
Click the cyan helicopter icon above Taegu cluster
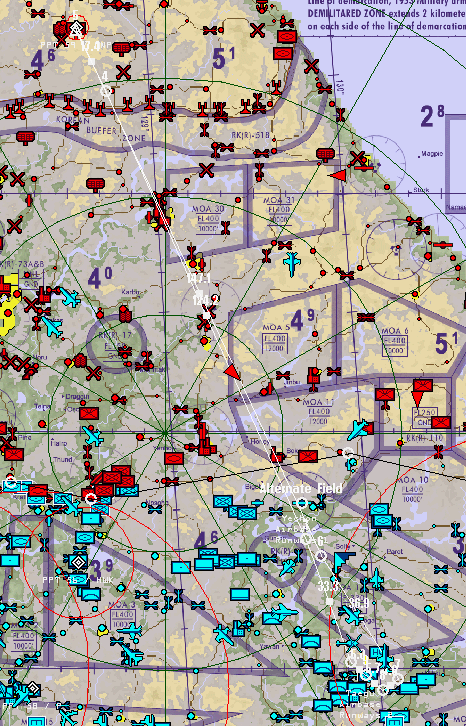click(x=351, y=643)
